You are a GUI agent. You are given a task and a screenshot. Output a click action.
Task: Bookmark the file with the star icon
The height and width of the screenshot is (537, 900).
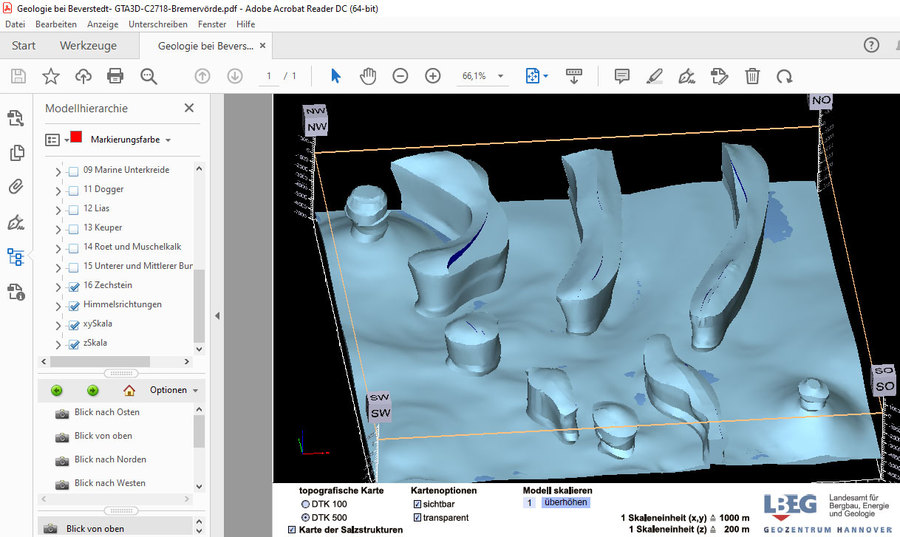51,76
